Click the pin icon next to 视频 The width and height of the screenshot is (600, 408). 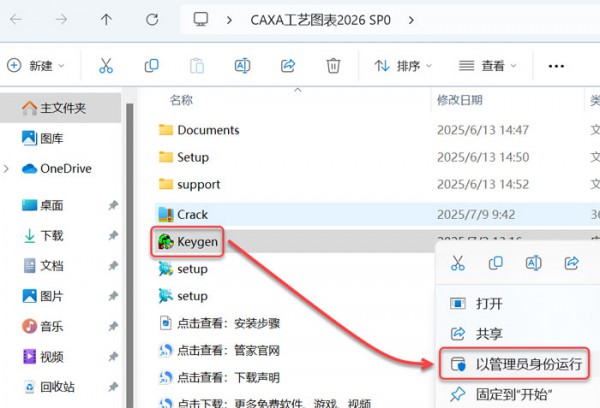pos(113,356)
